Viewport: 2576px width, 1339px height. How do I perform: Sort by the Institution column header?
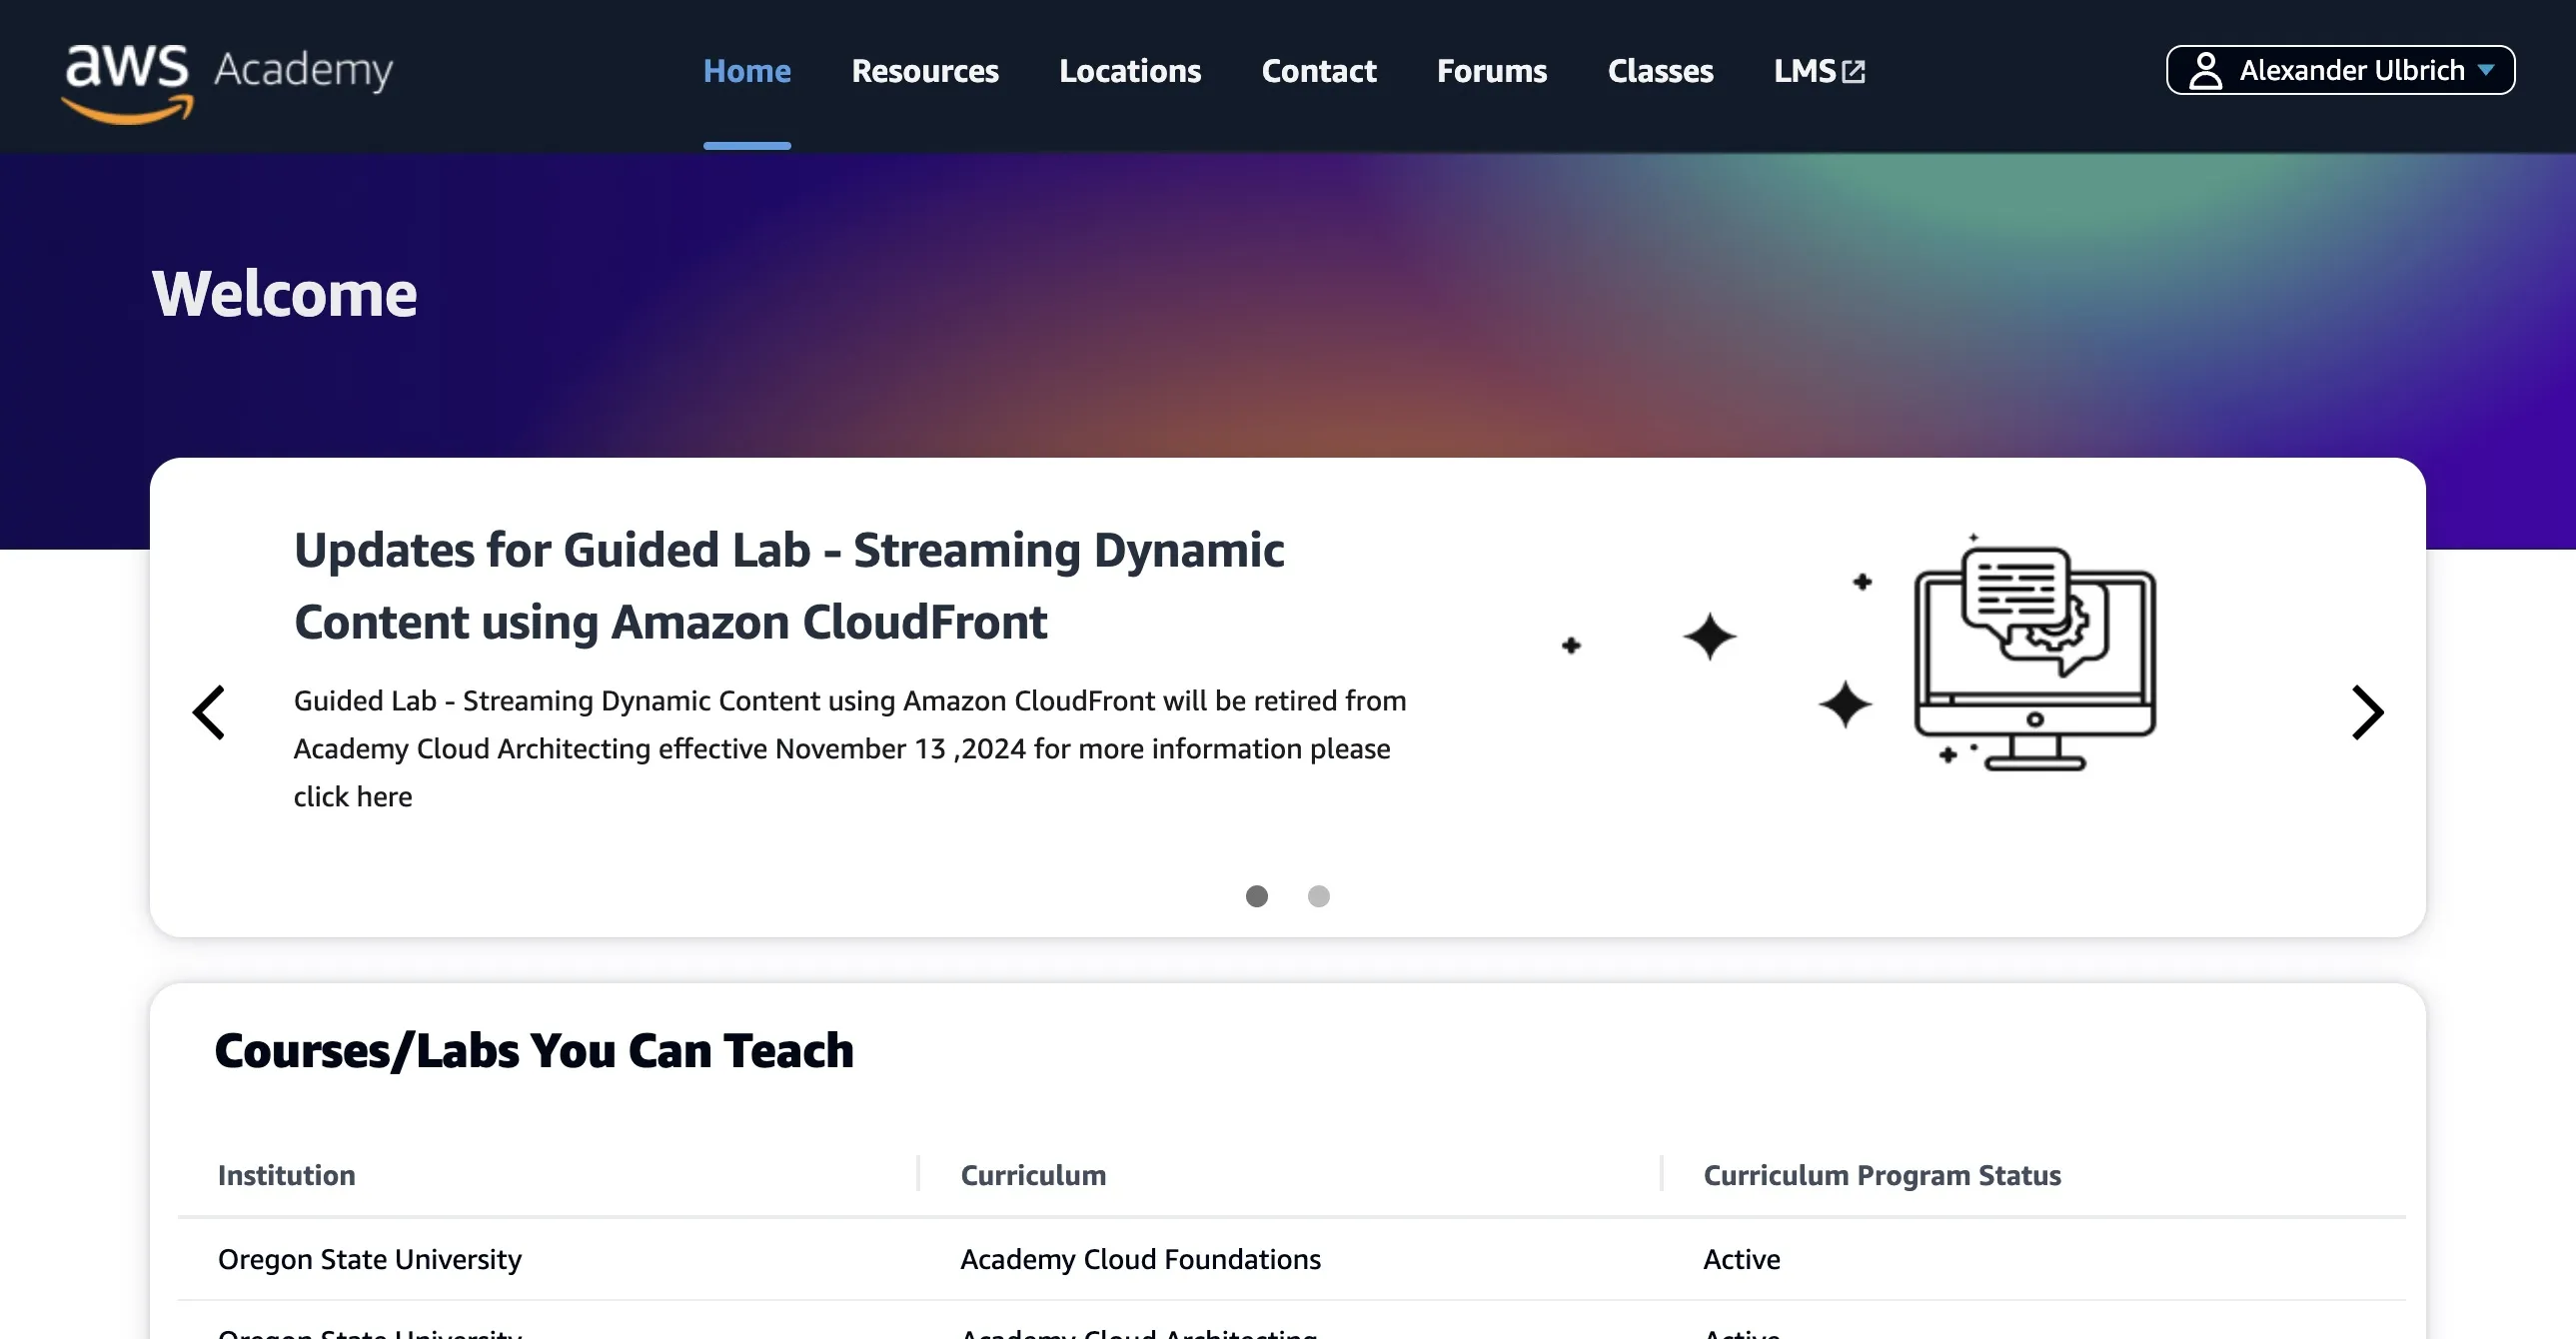click(286, 1175)
